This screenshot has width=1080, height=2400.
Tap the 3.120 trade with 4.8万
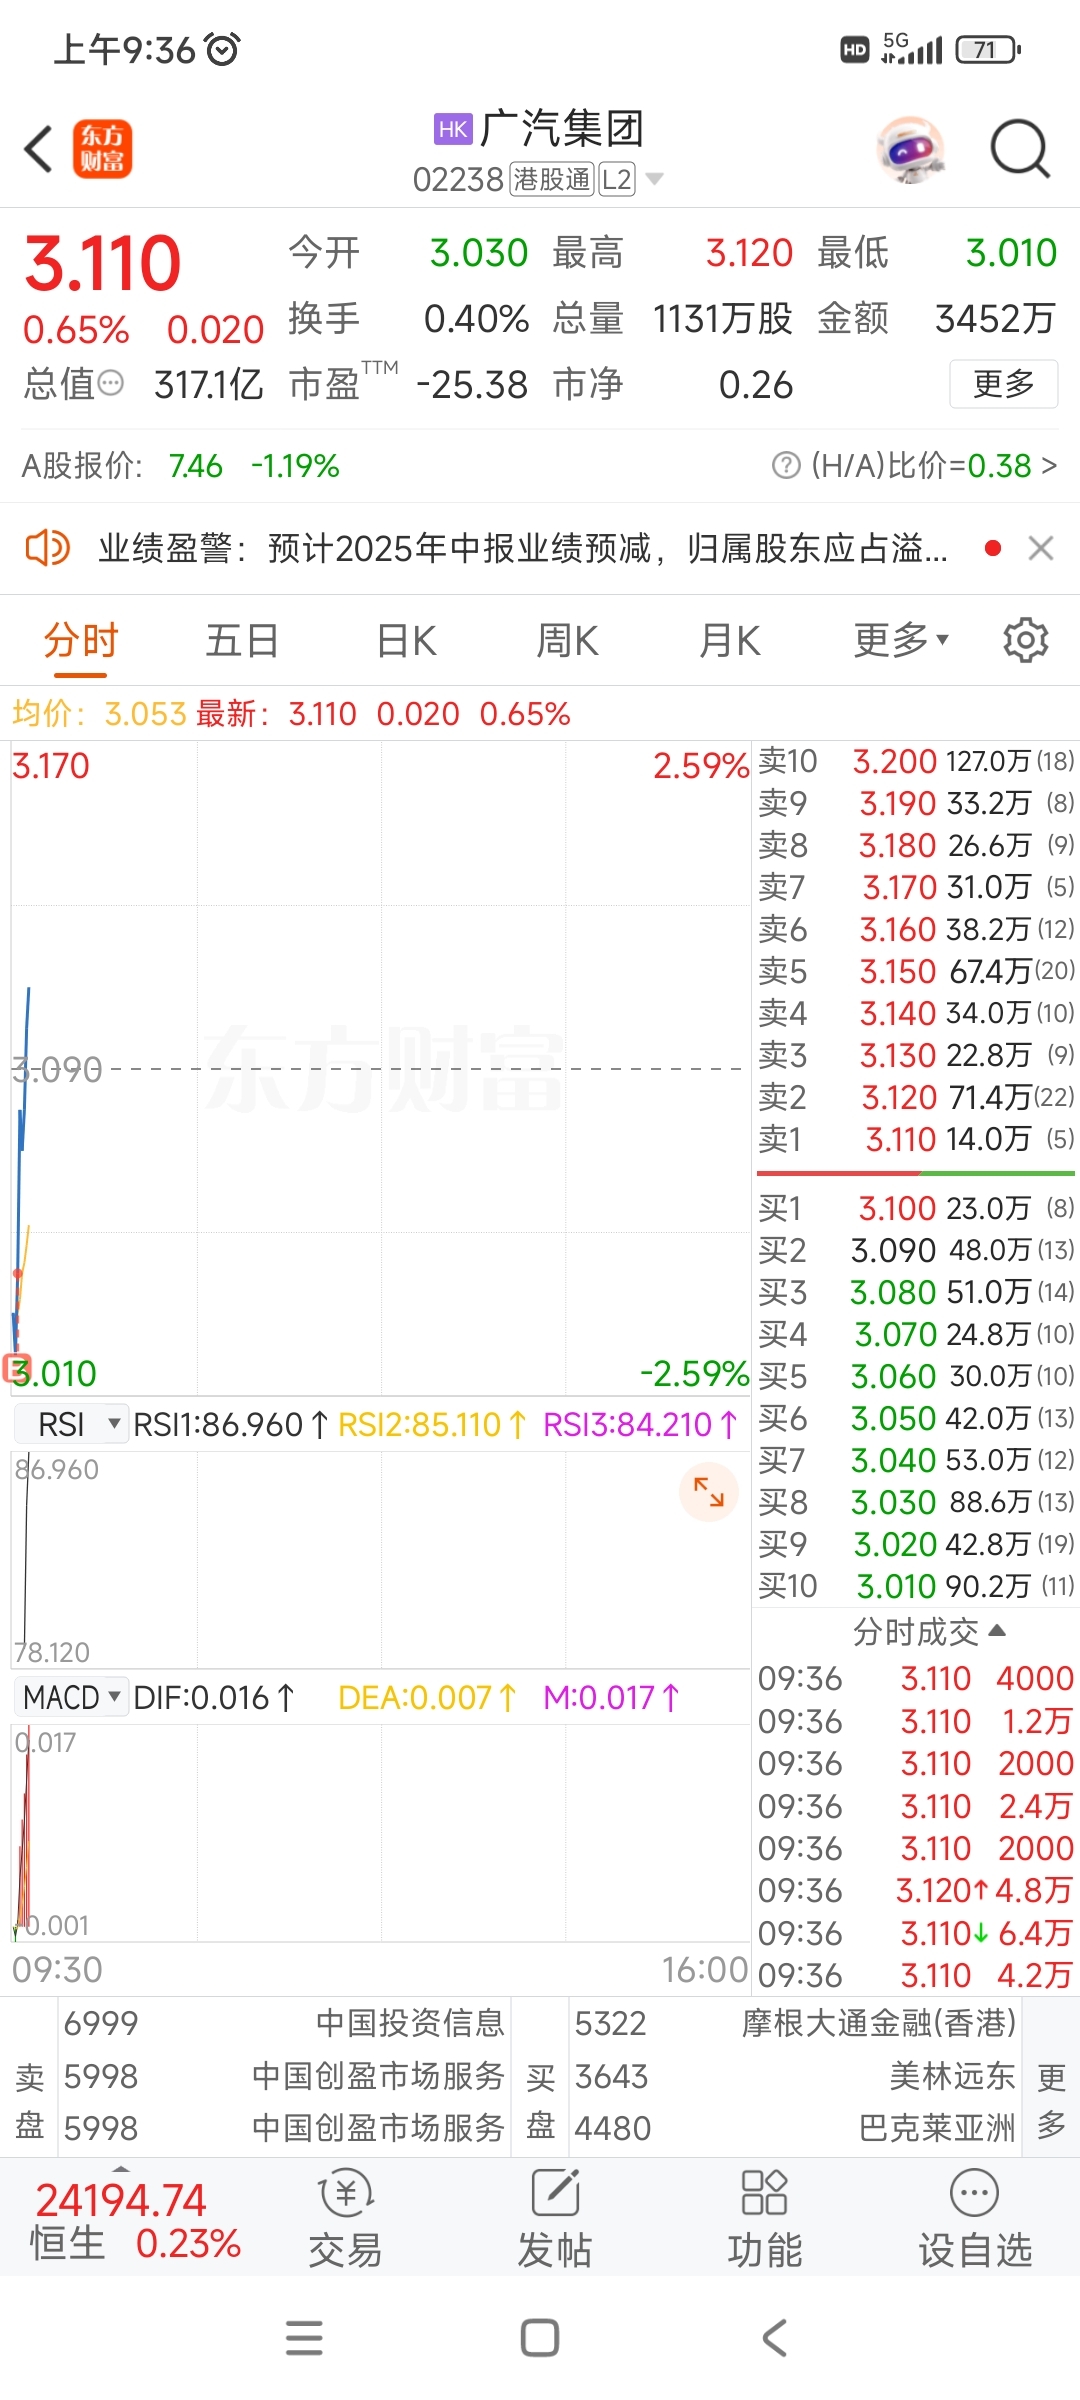coord(916,1890)
